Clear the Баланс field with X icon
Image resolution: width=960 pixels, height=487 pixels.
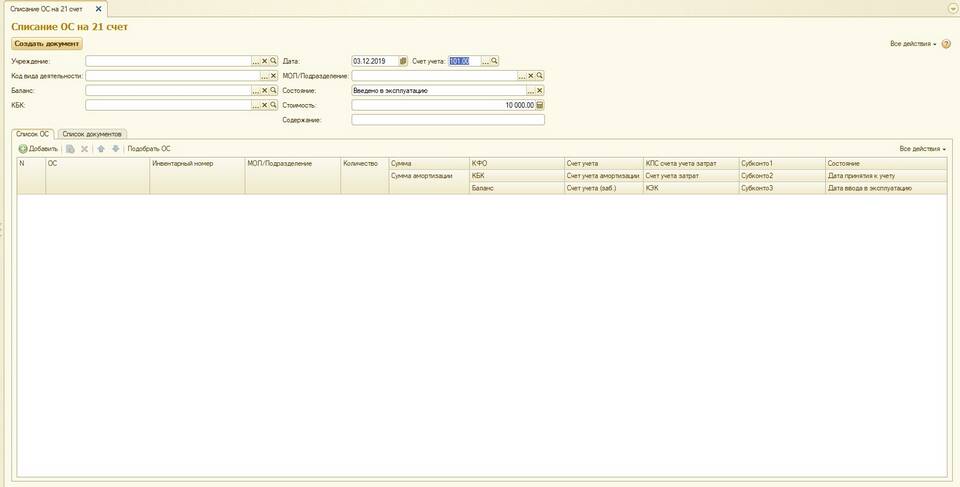[x=264, y=90]
